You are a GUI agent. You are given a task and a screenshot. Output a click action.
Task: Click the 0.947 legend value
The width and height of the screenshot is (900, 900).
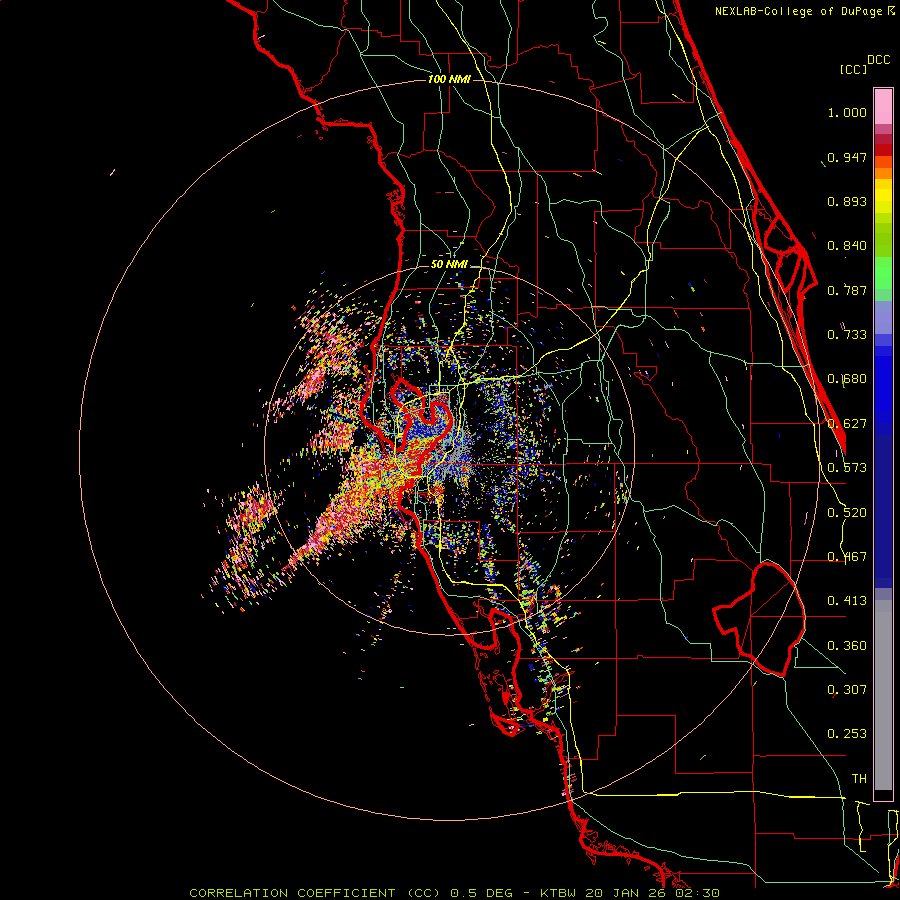847,157
